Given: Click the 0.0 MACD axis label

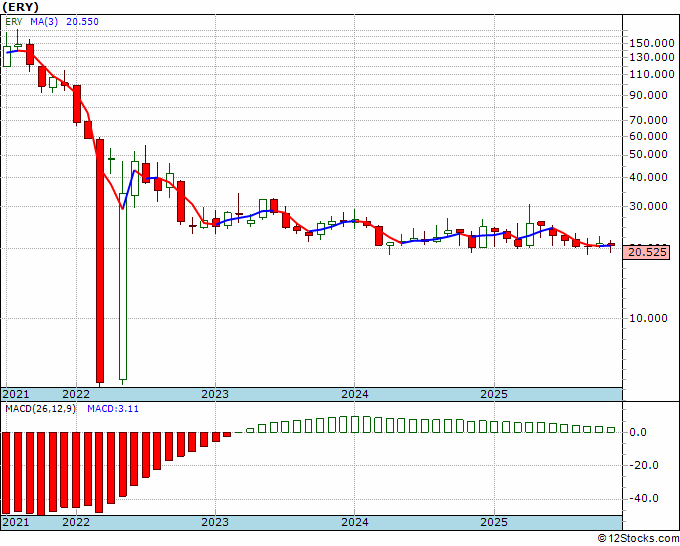Looking at the screenshot, I should point(637,432).
